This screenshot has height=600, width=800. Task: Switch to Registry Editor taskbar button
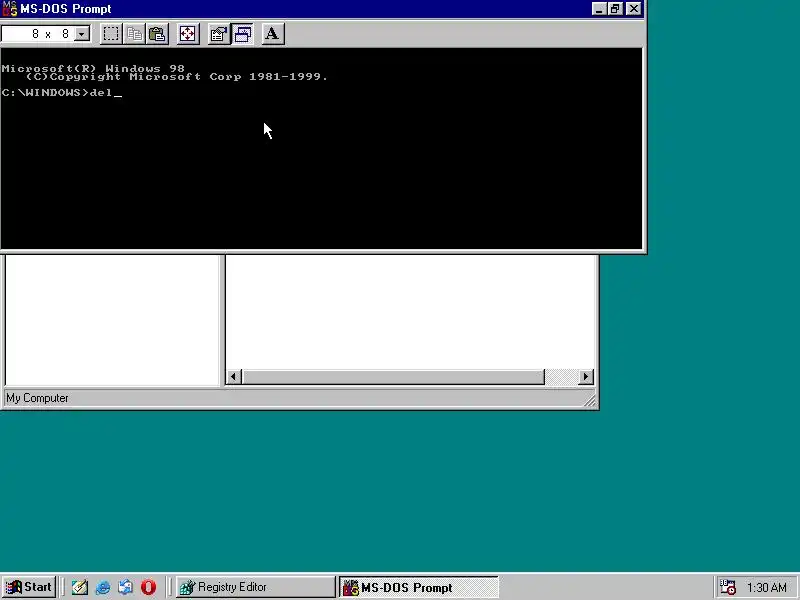(256, 587)
